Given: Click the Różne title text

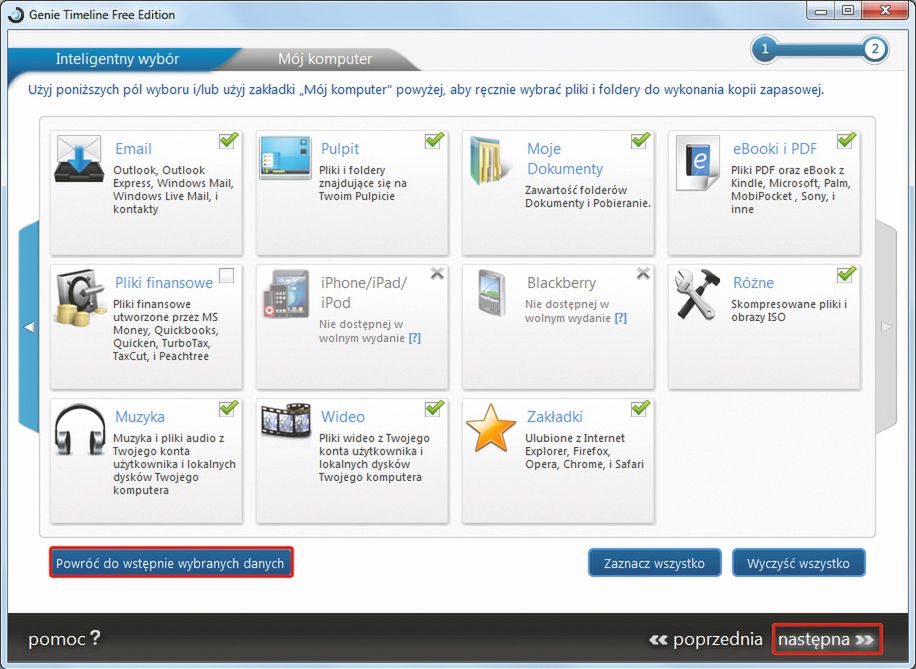Looking at the screenshot, I should click(x=753, y=283).
